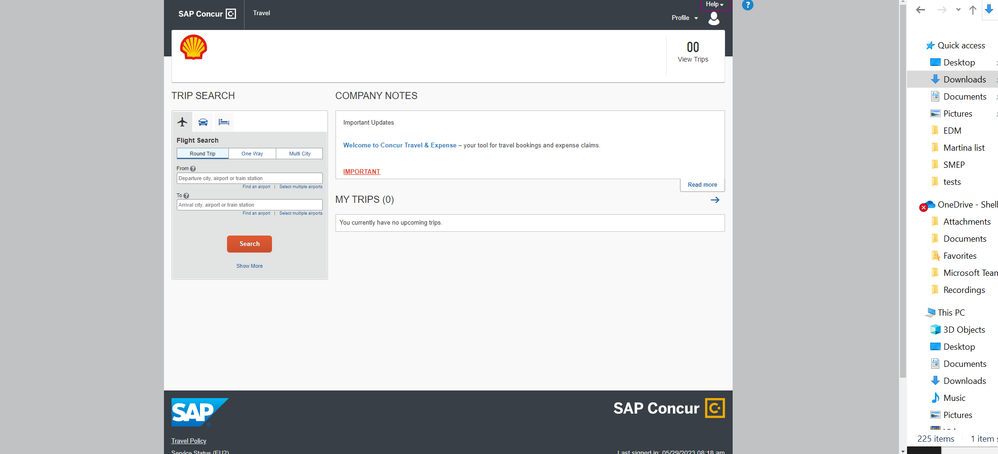Select the Multi City option
The height and width of the screenshot is (454, 998).
pos(299,154)
